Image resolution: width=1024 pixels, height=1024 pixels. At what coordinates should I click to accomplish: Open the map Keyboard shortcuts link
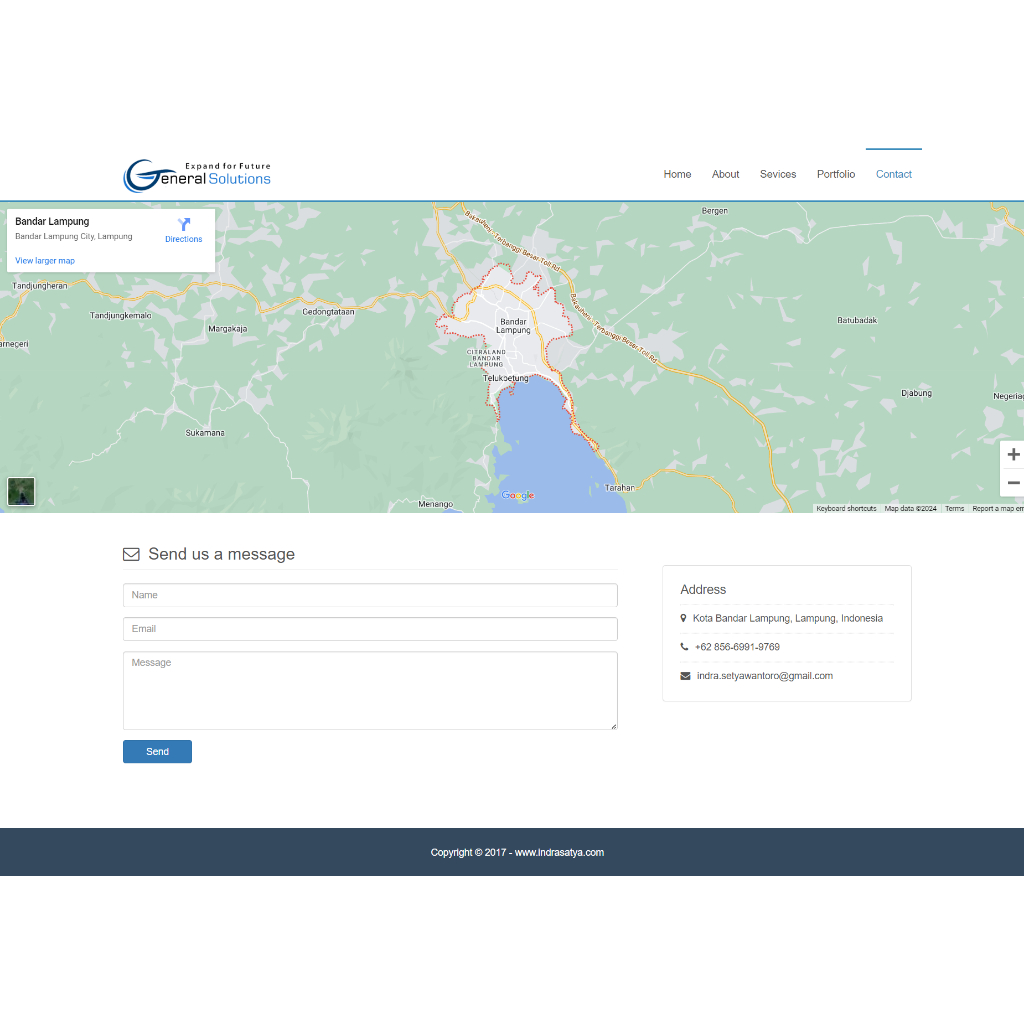[846, 509]
